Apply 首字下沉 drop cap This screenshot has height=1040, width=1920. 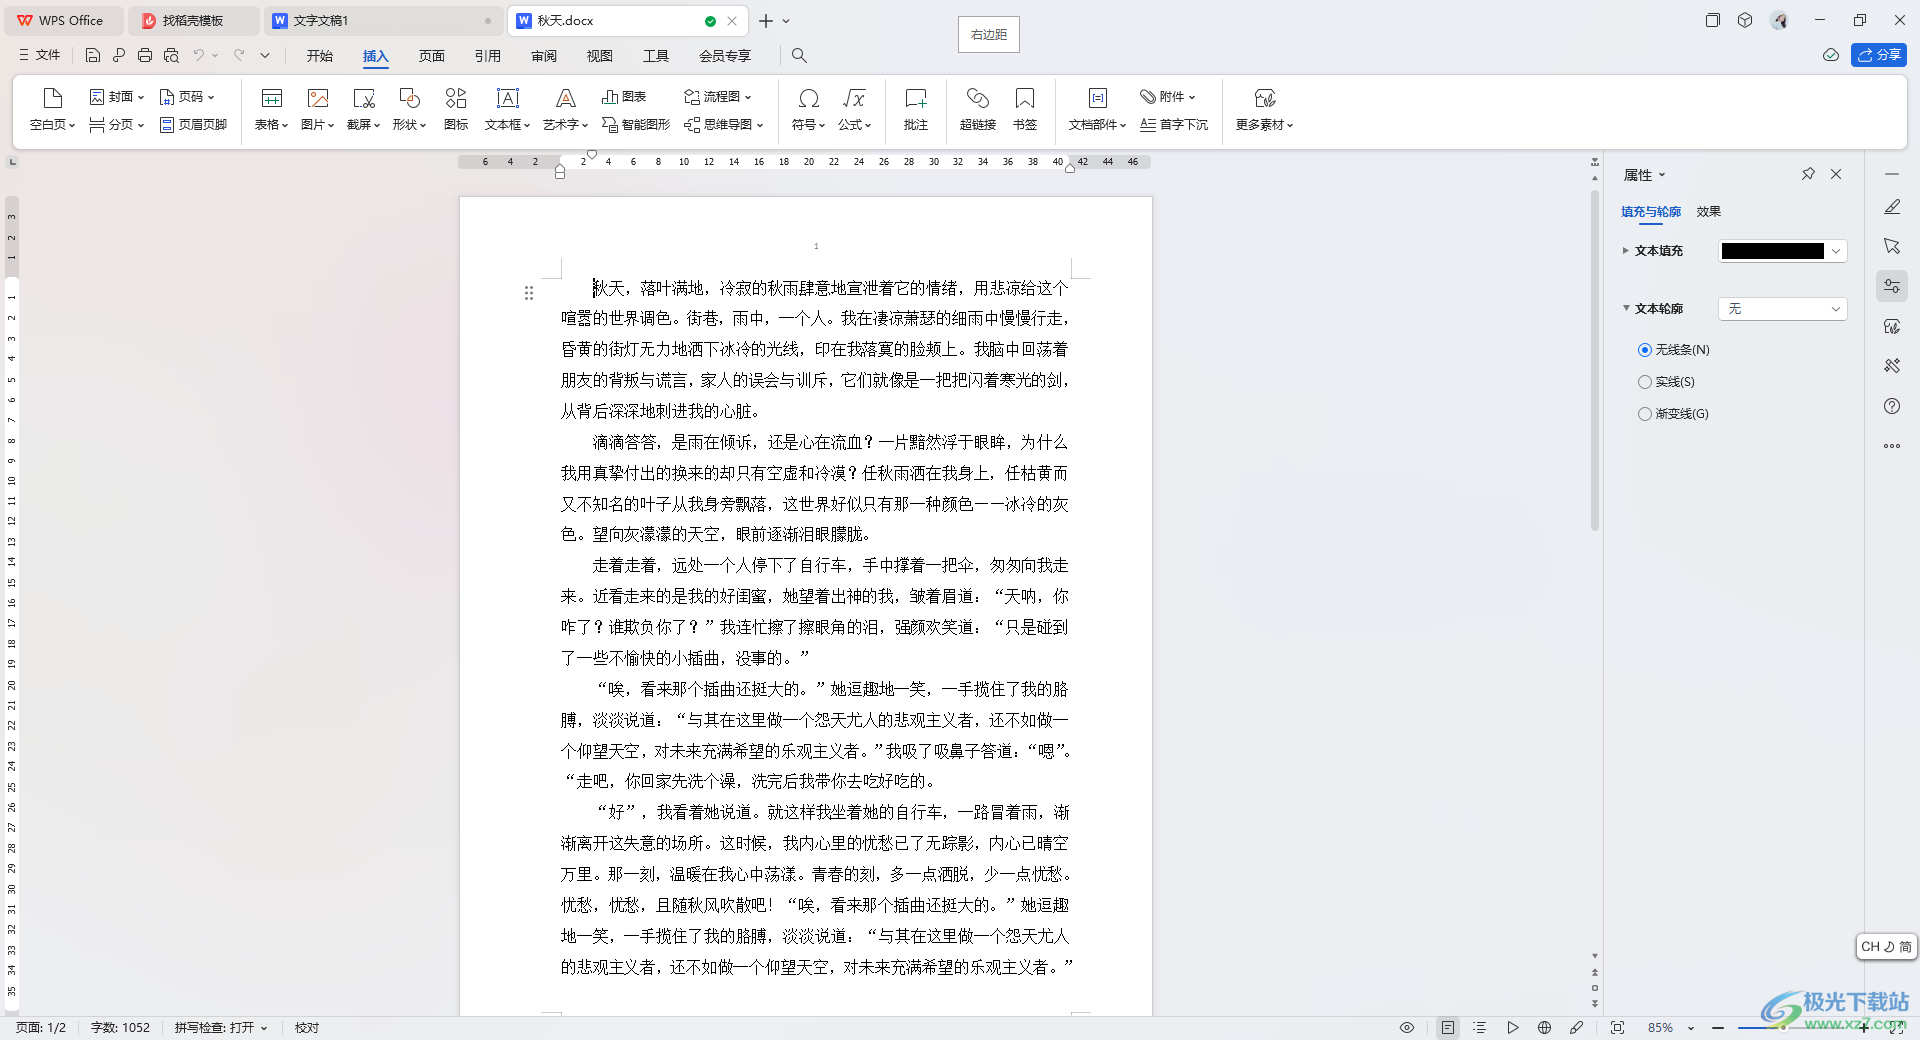1174,125
